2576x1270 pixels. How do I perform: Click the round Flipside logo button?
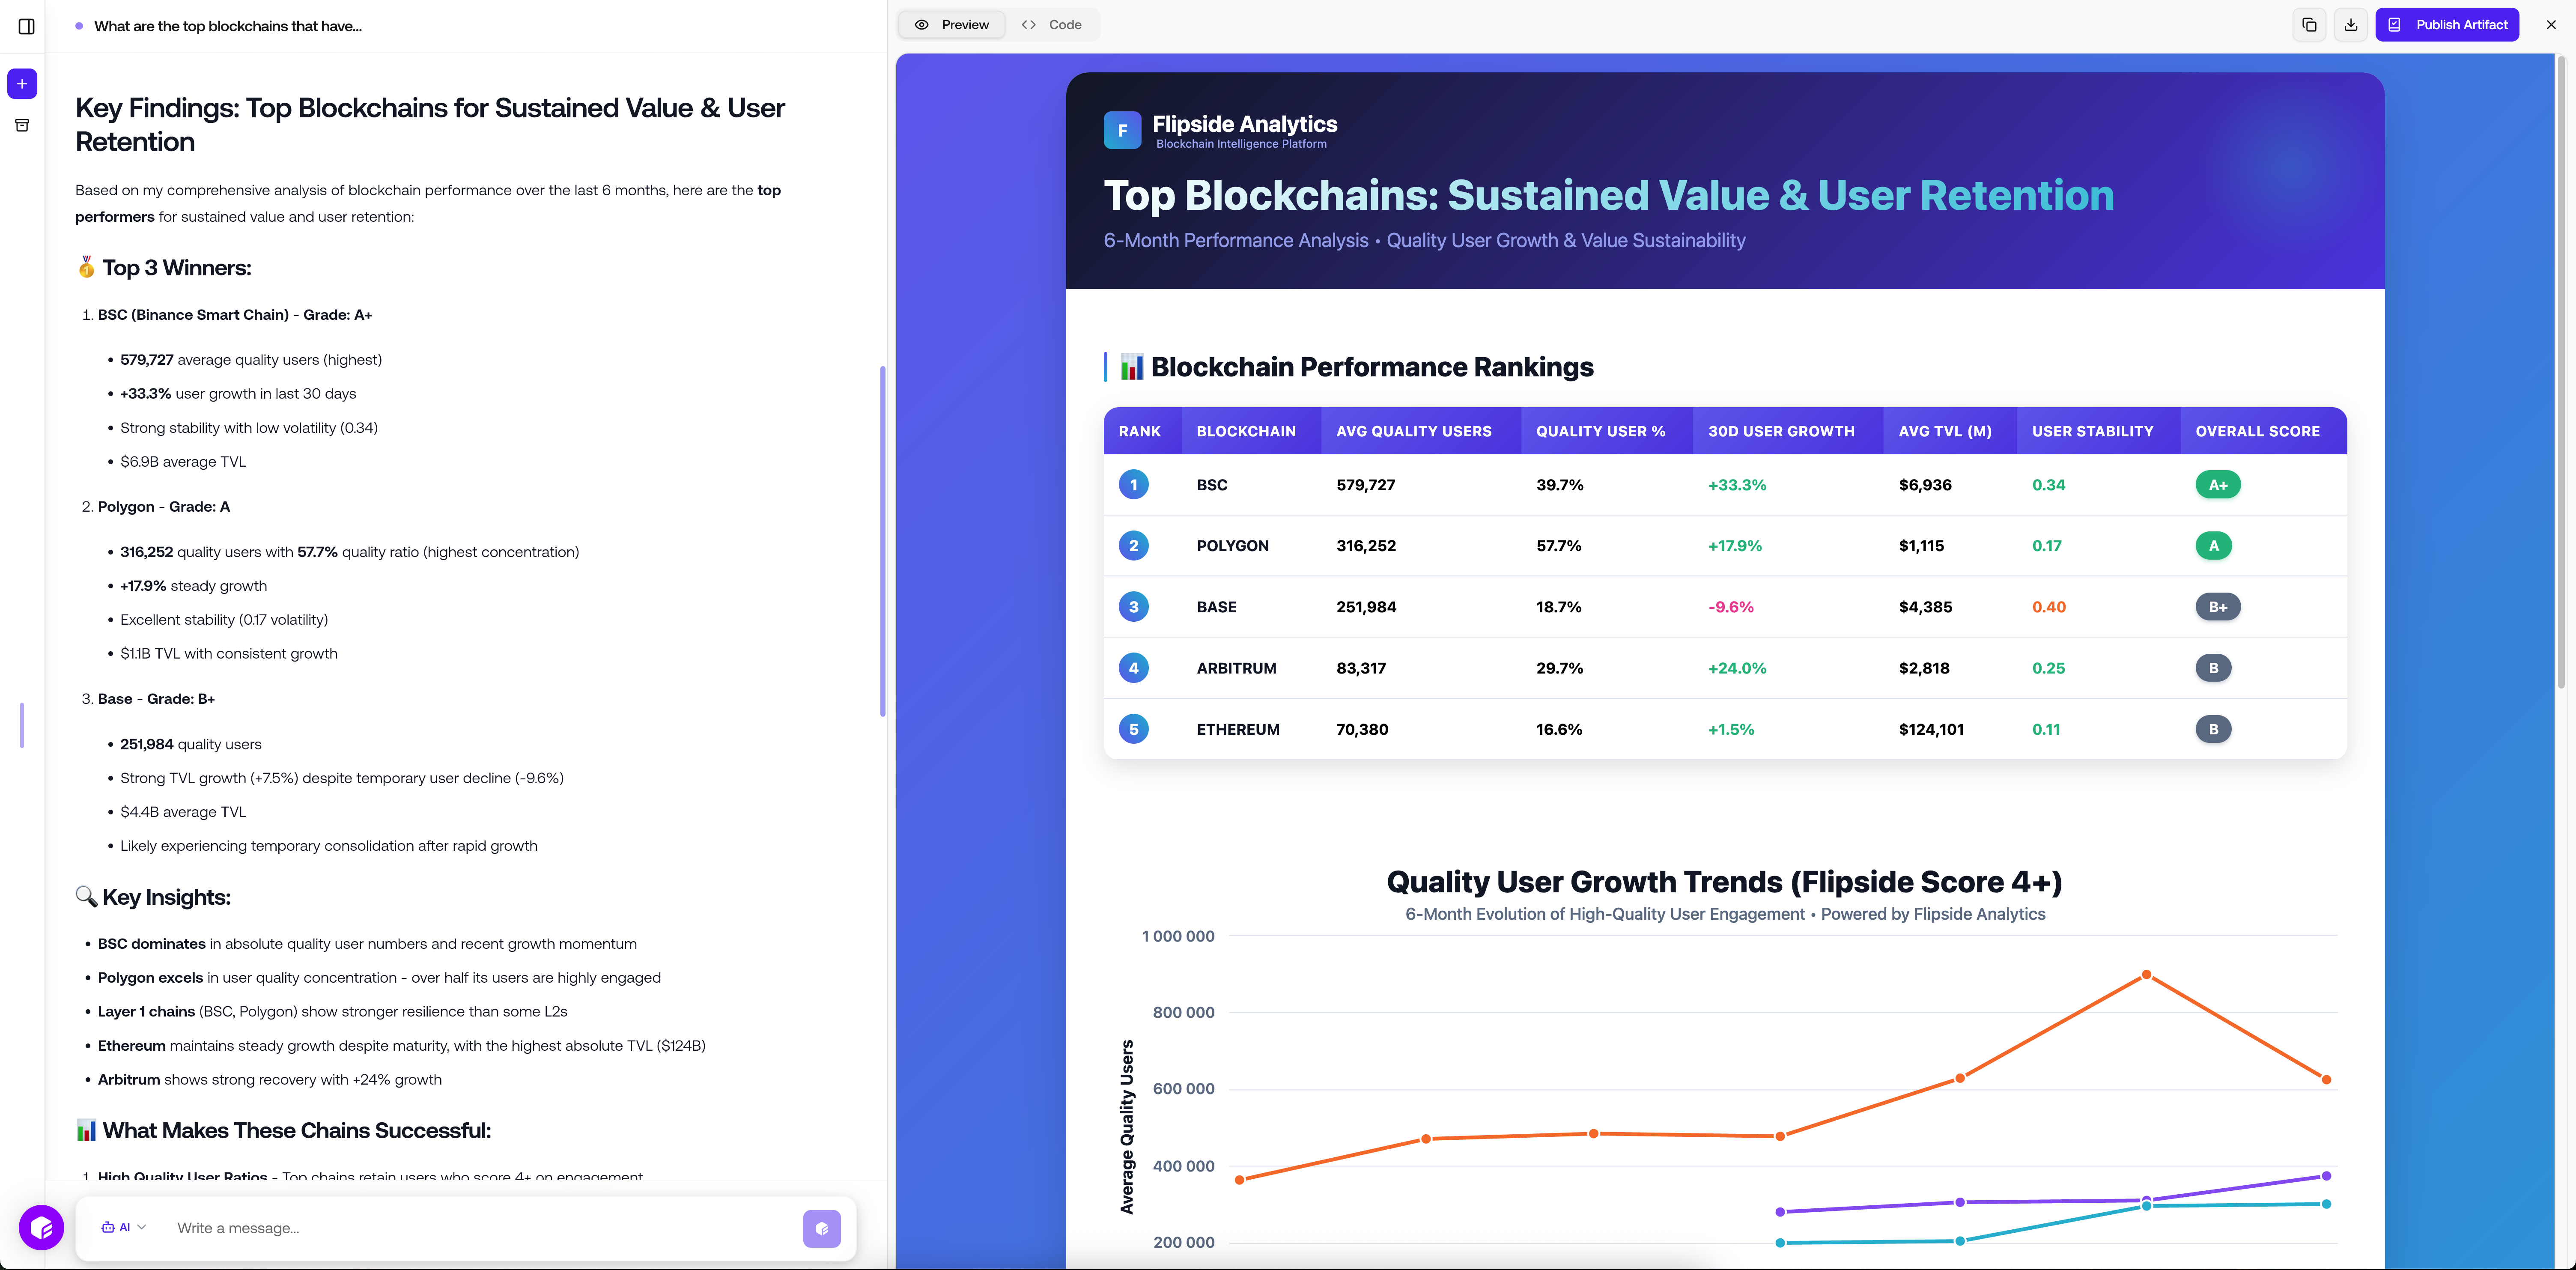pos(41,1227)
